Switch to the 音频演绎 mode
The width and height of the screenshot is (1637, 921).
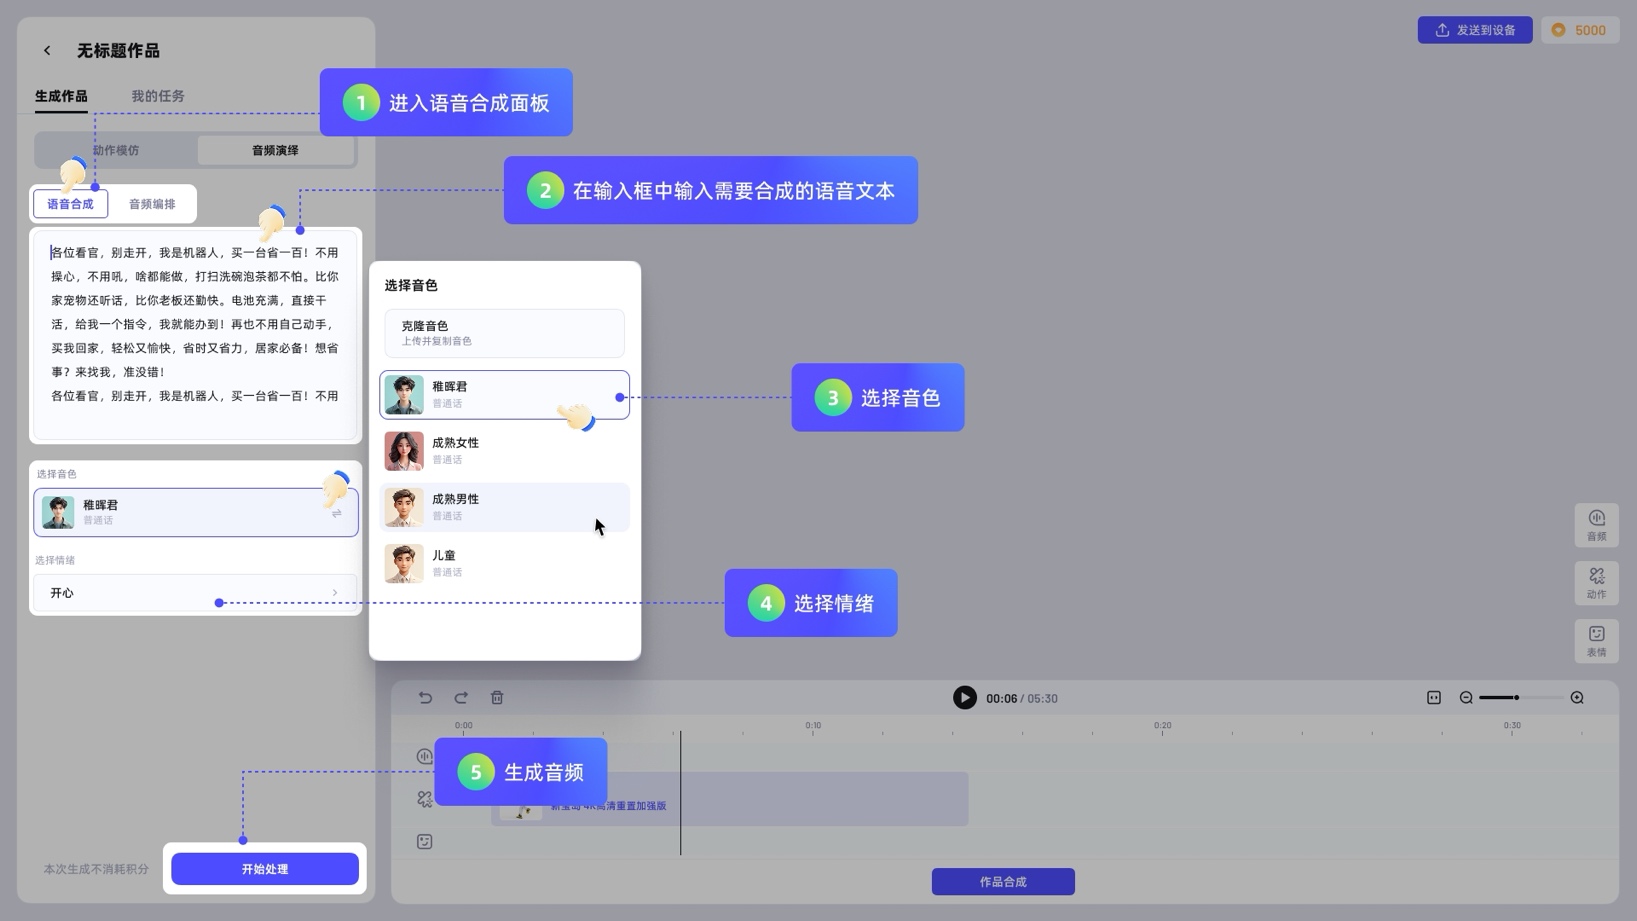tap(275, 150)
